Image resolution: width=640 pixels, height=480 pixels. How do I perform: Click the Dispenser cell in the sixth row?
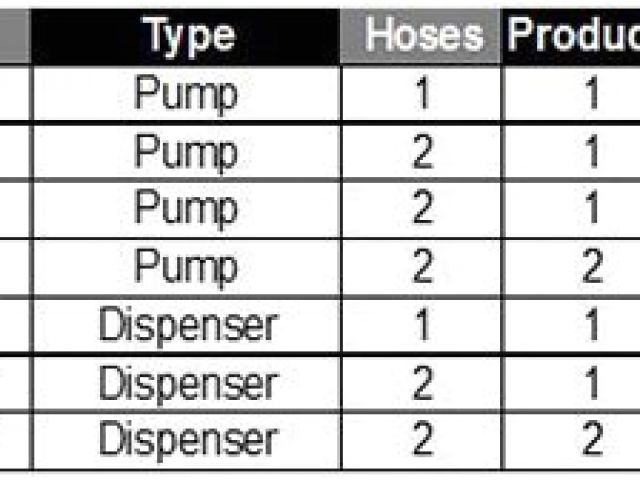tap(186, 382)
